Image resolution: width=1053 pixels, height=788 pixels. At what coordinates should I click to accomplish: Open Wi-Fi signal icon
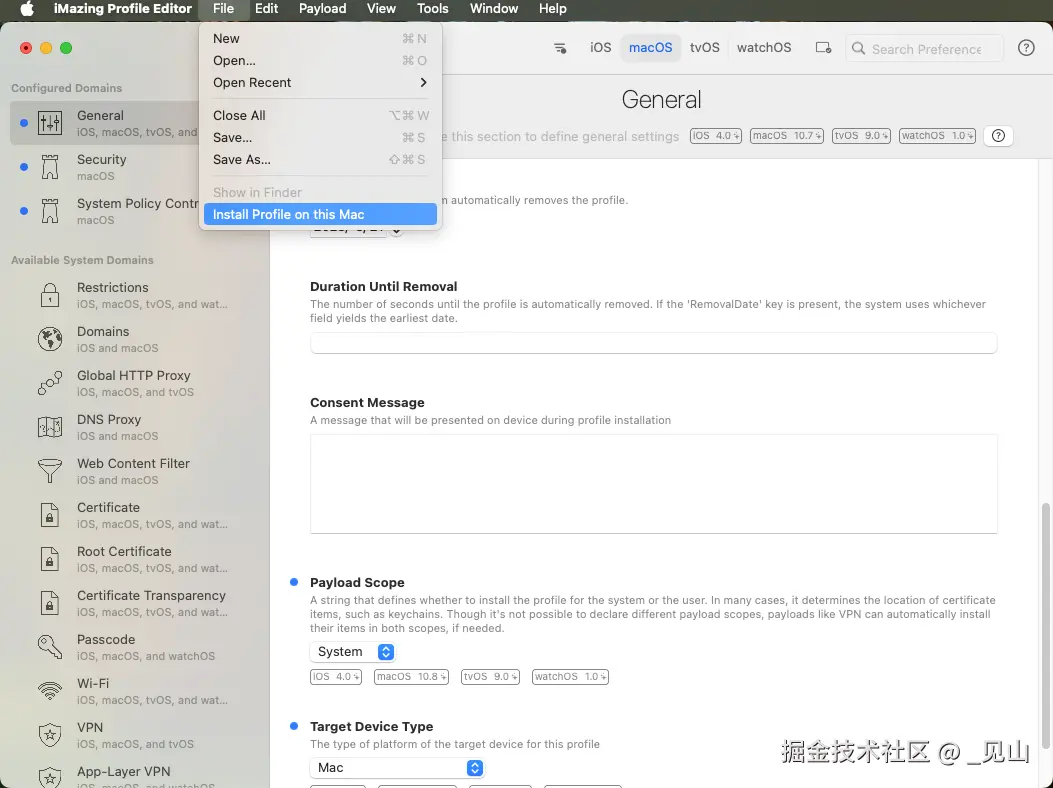(50, 691)
